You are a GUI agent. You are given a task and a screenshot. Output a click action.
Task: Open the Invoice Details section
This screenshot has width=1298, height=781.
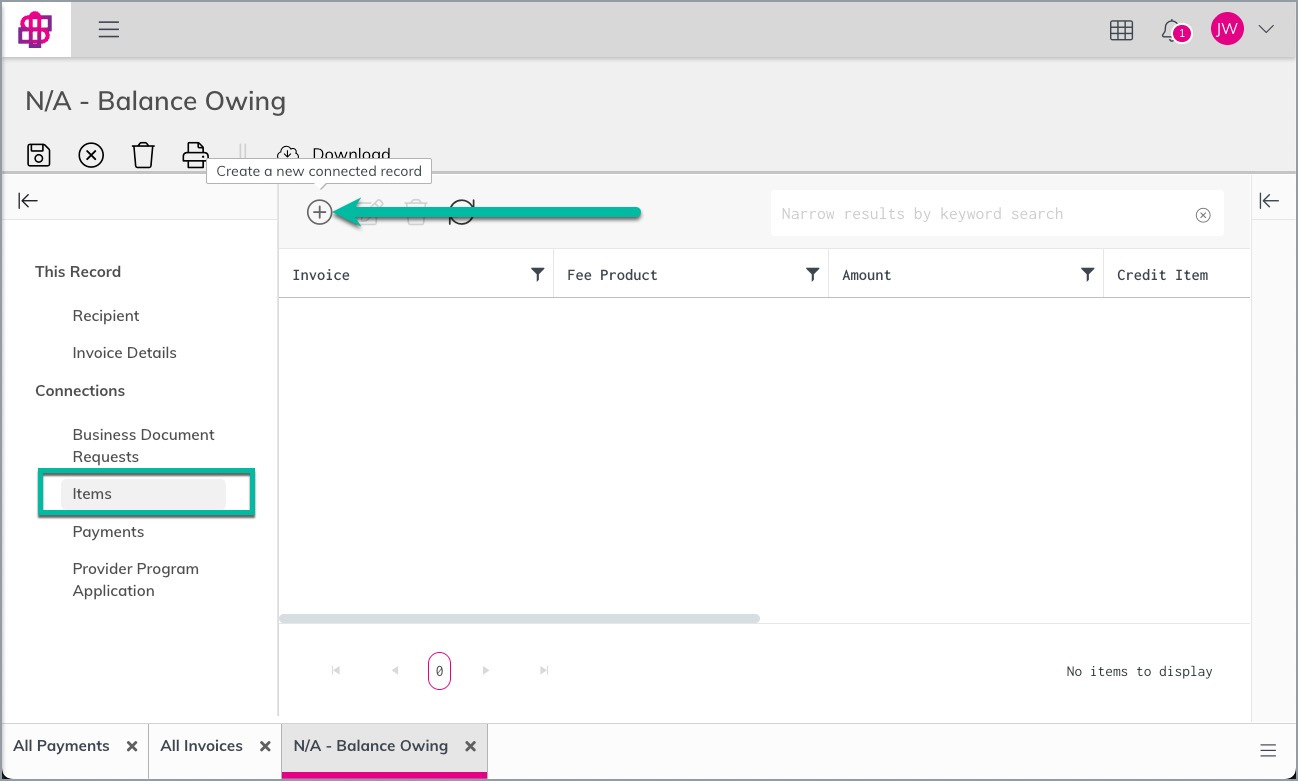[124, 353]
